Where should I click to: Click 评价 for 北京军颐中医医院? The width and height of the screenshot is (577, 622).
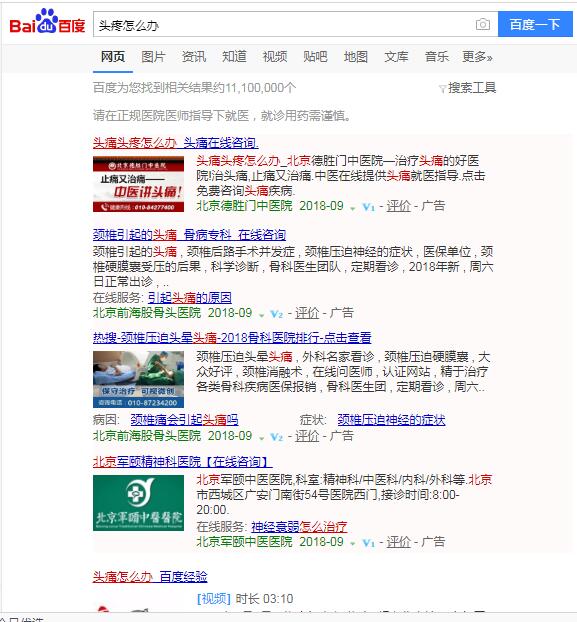pos(398,542)
